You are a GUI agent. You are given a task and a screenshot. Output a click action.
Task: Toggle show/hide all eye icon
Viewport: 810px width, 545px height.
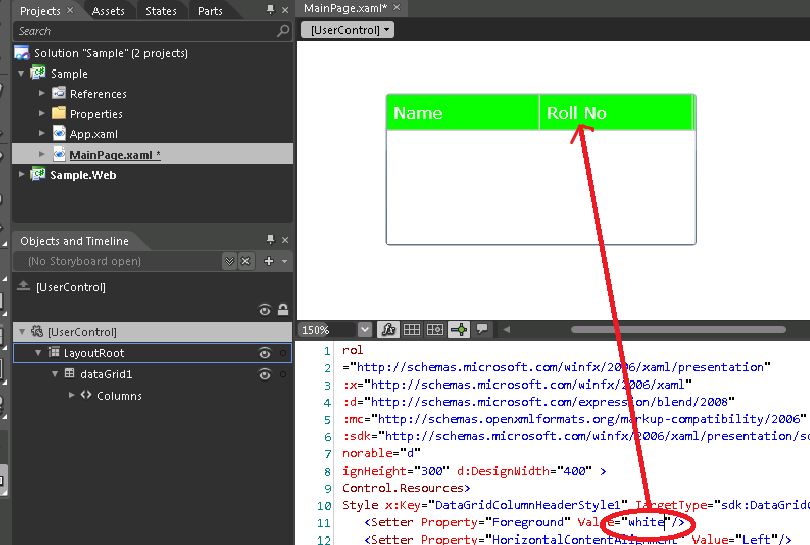point(265,310)
